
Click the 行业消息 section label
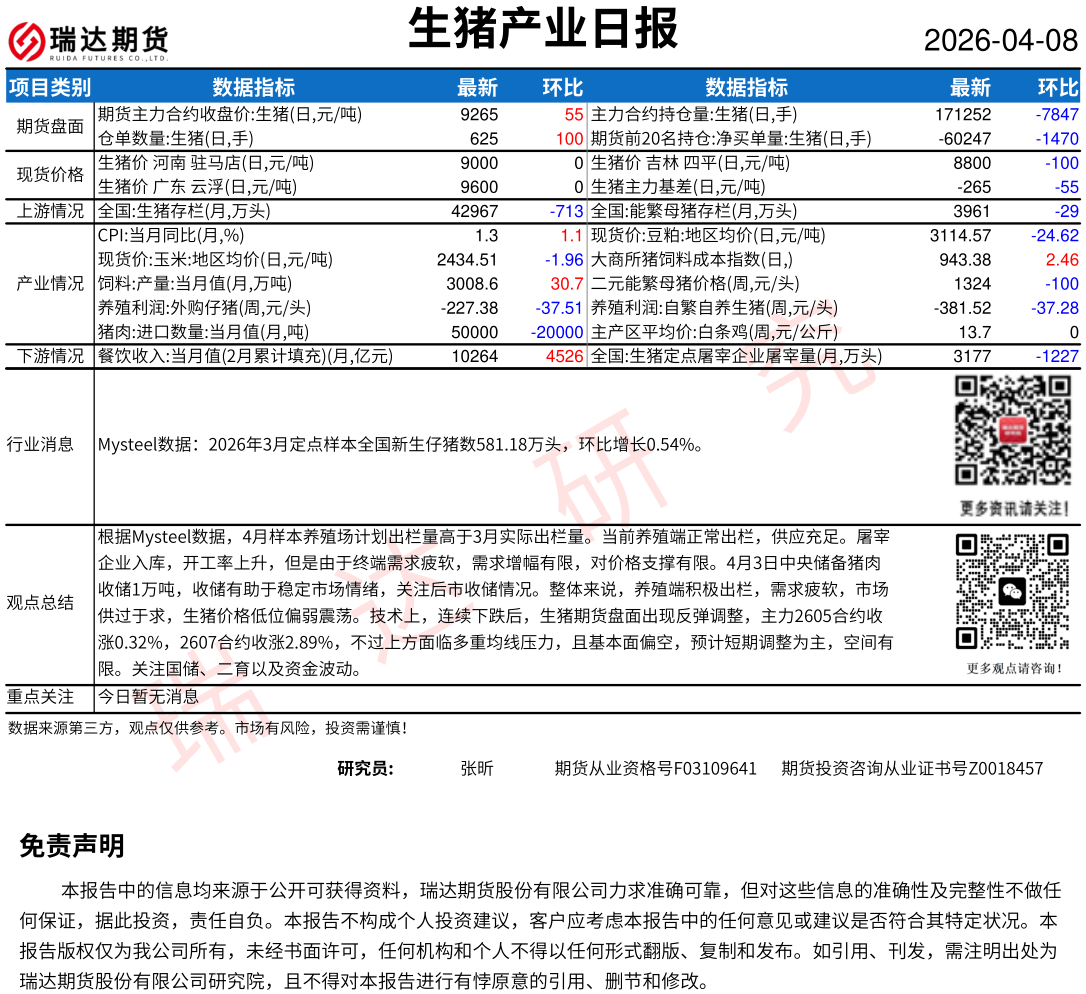coord(41,444)
